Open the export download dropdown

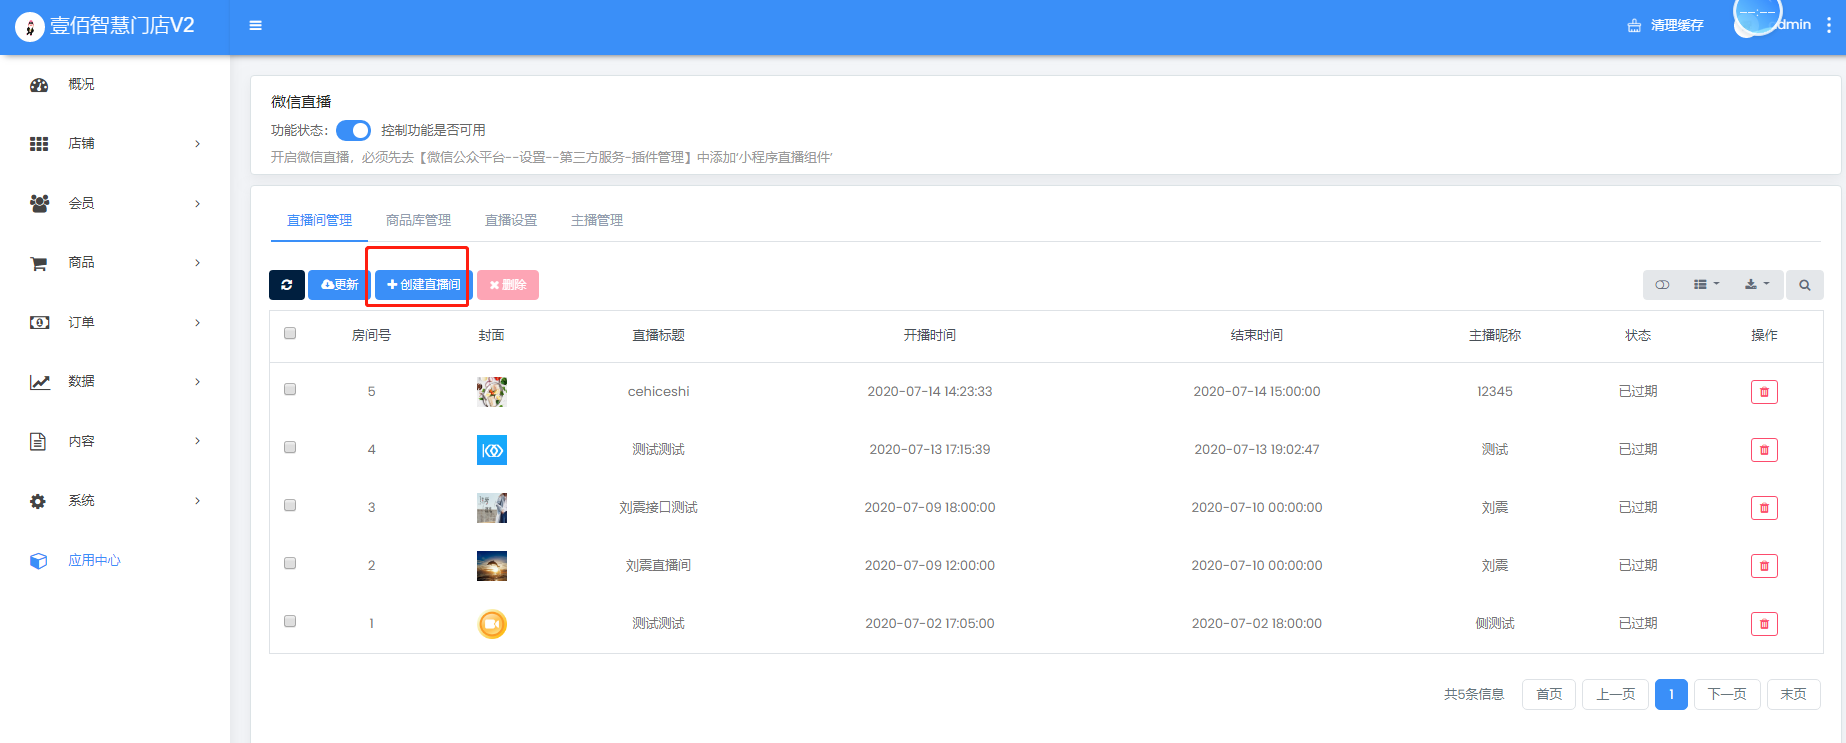(1757, 285)
